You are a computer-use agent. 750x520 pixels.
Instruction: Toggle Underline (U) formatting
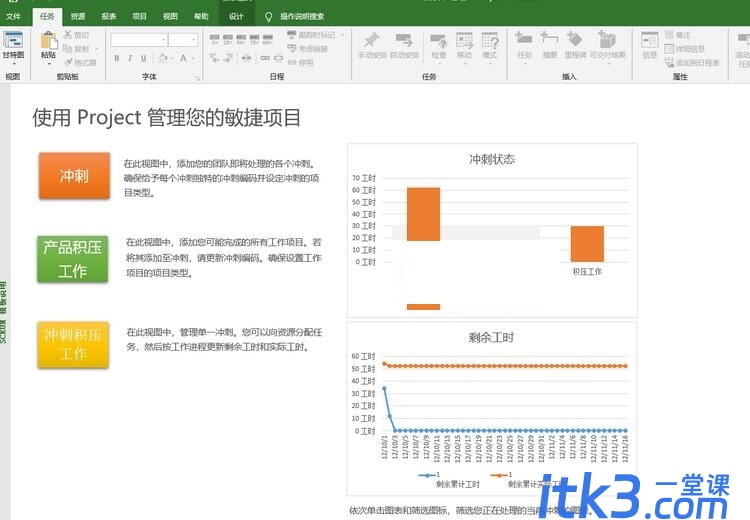tap(143, 58)
